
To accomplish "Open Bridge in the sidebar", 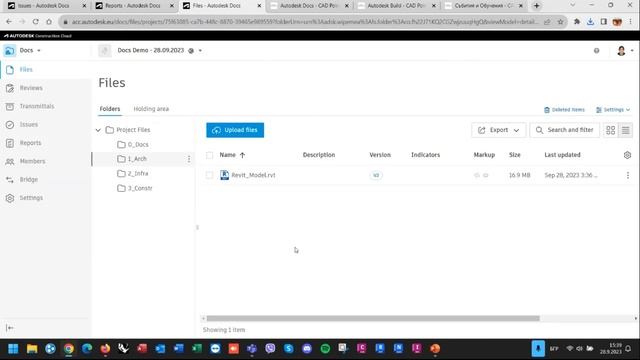I will [29, 180].
